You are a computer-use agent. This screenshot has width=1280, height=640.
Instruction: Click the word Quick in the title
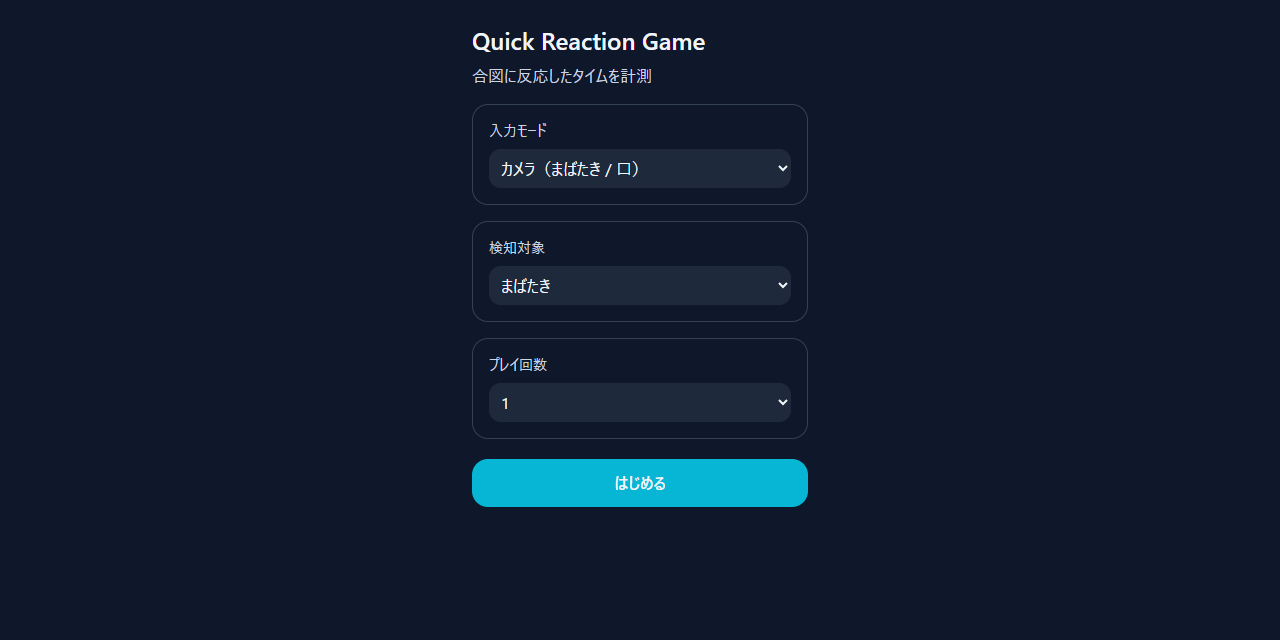(503, 42)
